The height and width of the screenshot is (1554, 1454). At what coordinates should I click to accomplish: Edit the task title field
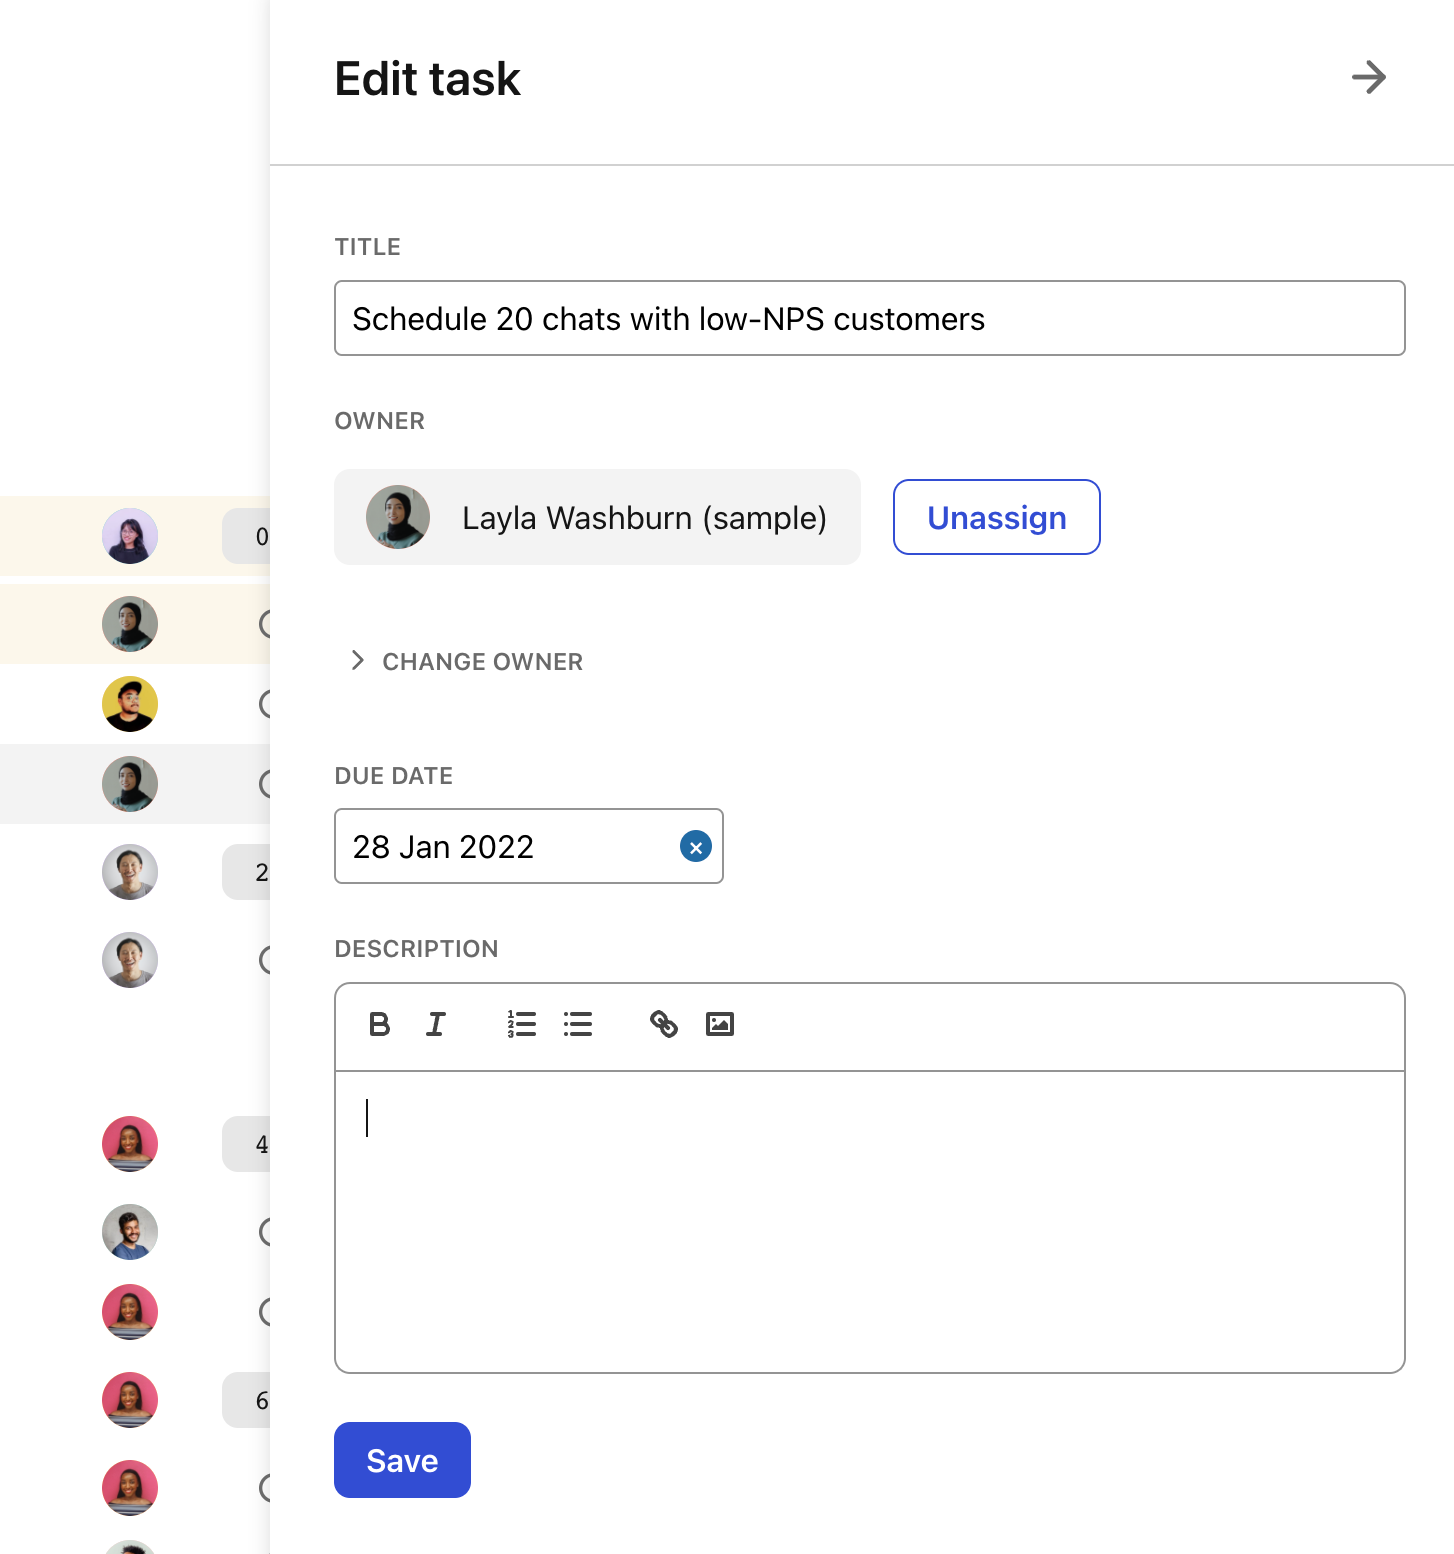(x=870, y=318)
